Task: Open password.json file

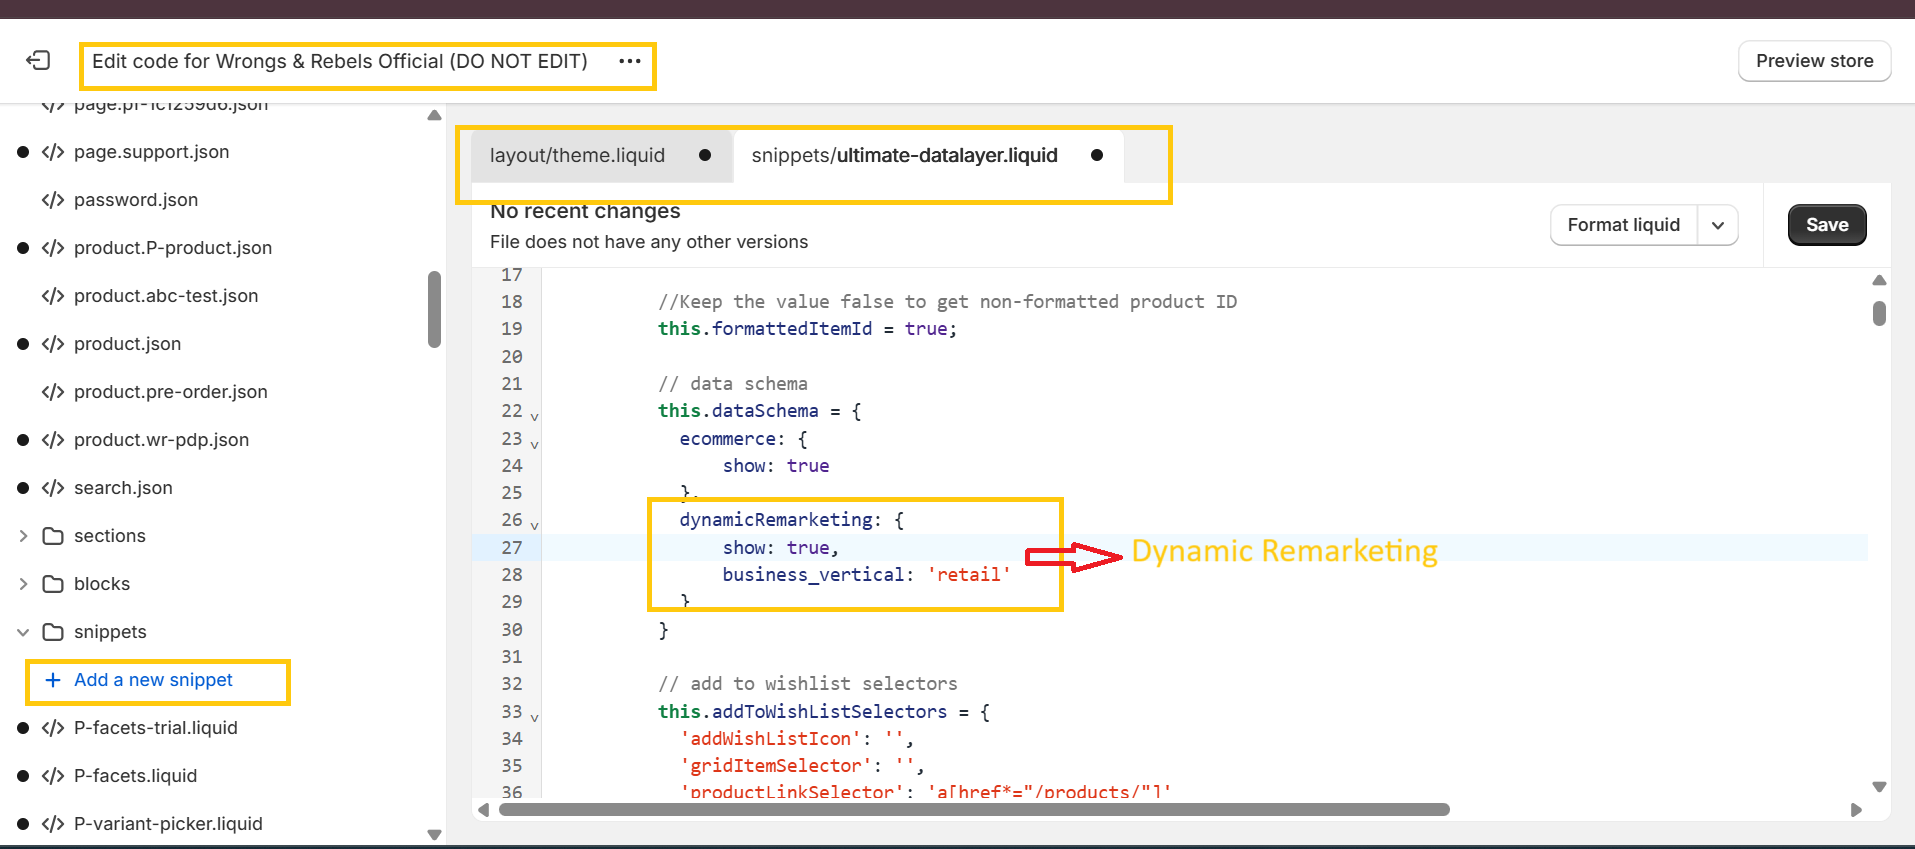Action: pyautogui.click(x=136, y=200)
